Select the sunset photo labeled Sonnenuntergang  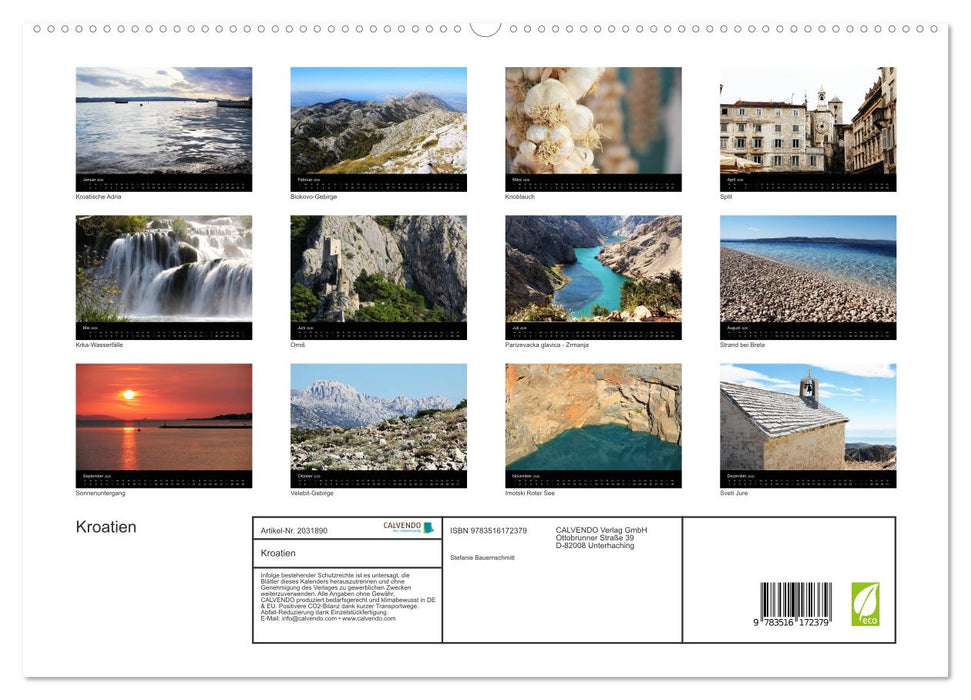coord(164,420)
